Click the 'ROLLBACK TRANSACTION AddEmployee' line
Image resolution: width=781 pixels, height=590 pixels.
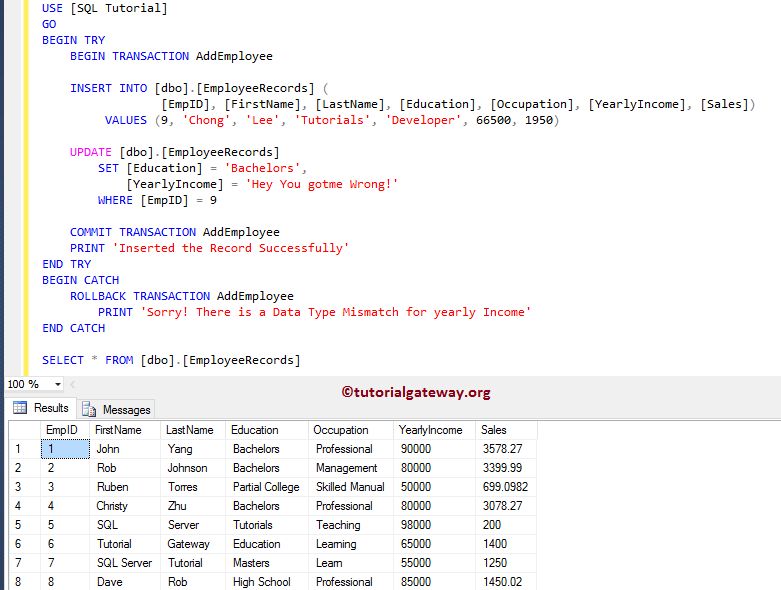click(x=182, y=296)
